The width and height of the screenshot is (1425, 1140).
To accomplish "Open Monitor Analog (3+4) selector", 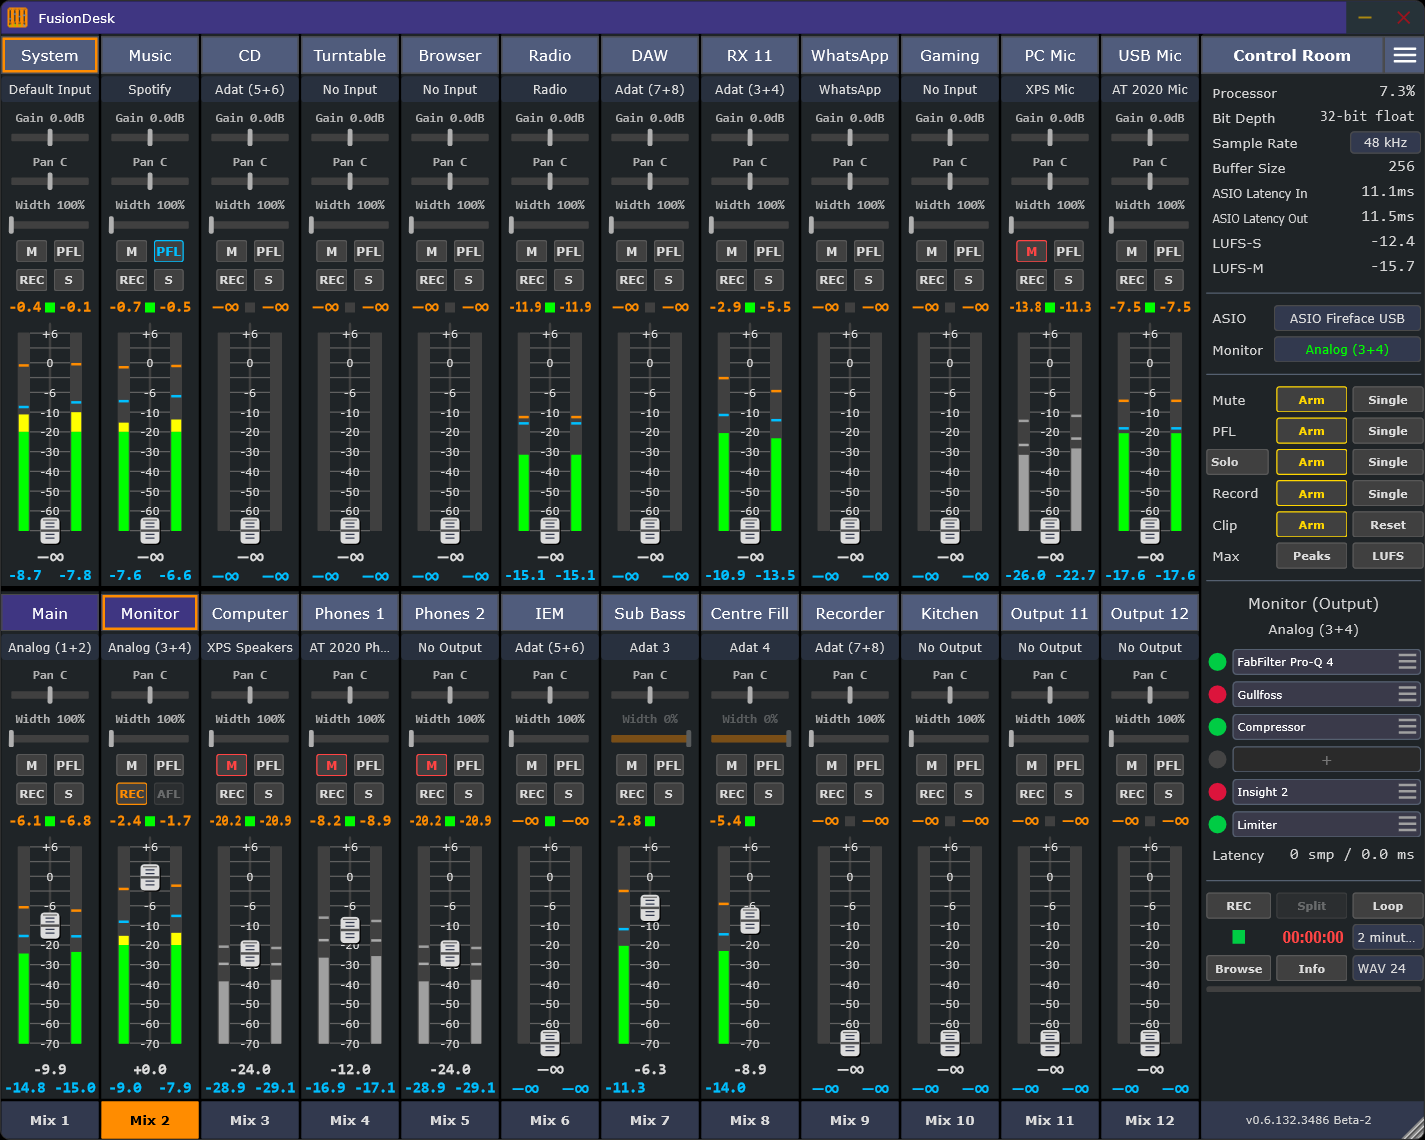I will [1347, 349].
